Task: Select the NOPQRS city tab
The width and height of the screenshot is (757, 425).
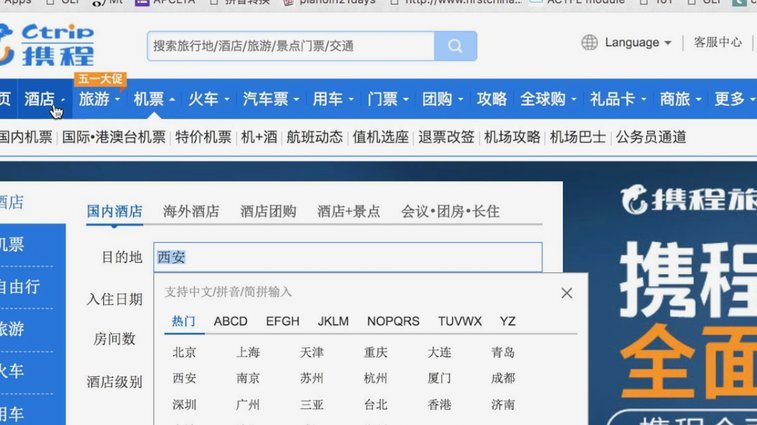Action: [393, 321]
